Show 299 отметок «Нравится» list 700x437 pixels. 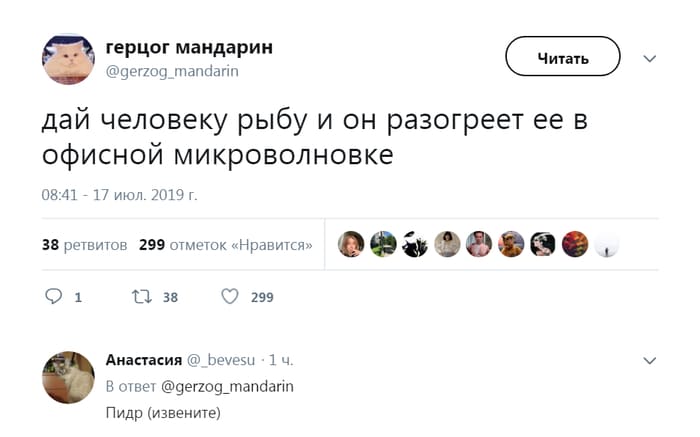[x=226, y=245]
